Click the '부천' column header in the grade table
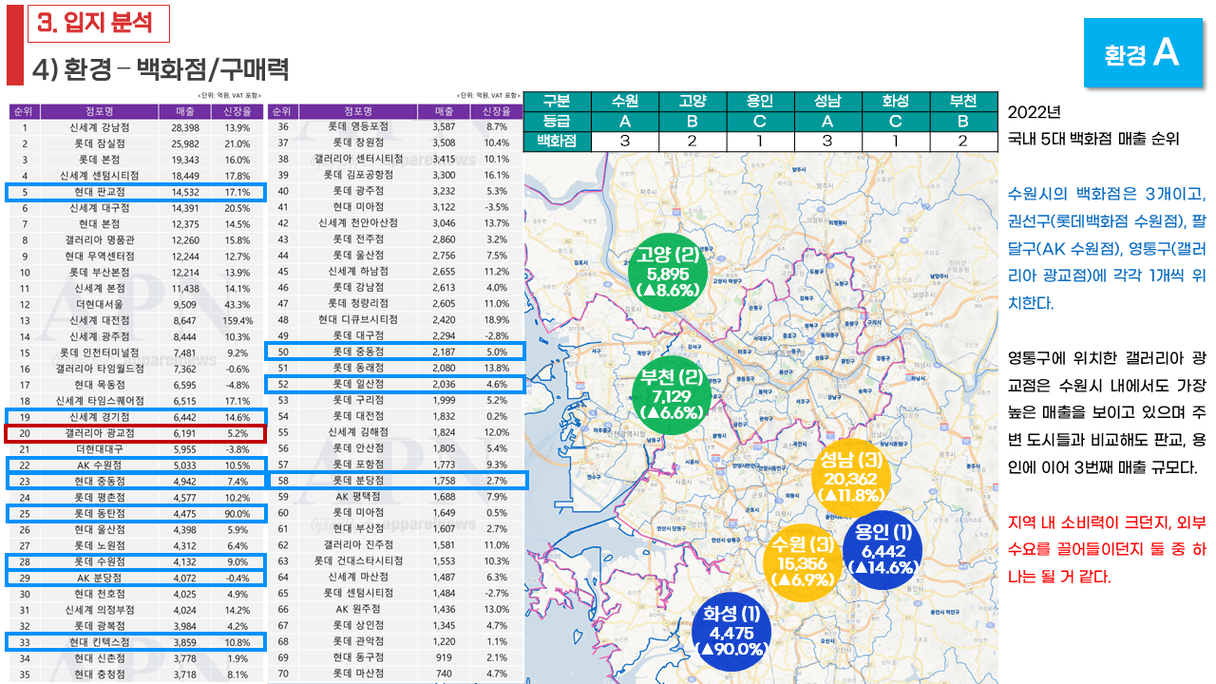The image size is (1216, 684). point(964,101)
